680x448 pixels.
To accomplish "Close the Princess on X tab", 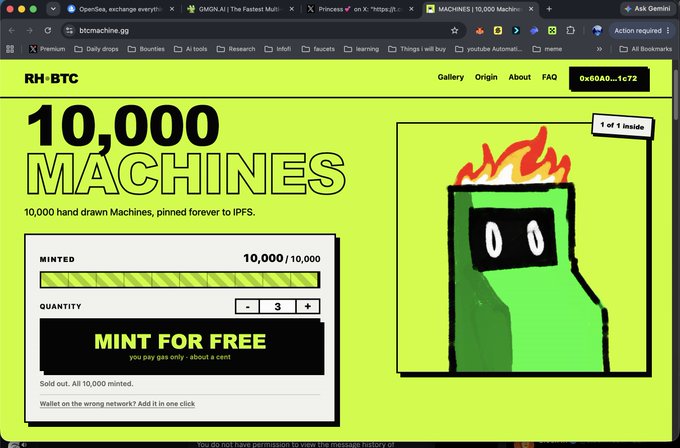I will coord(411,9).
